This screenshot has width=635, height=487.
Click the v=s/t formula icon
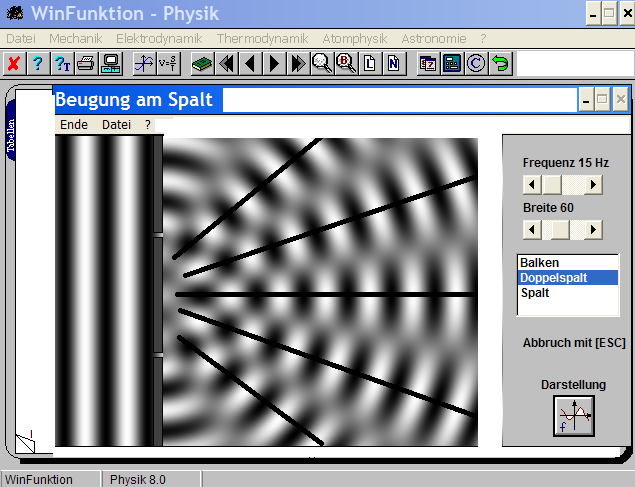click(168, 64)
